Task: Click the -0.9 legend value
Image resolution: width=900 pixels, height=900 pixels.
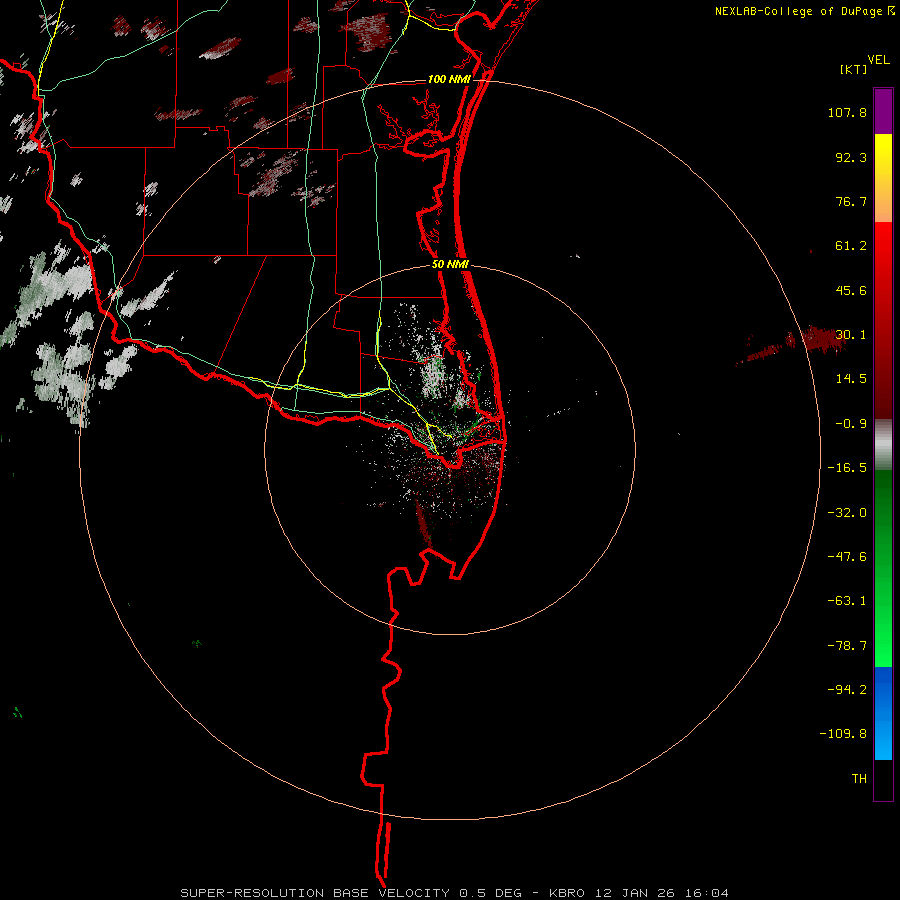Action: pos(851,424)
